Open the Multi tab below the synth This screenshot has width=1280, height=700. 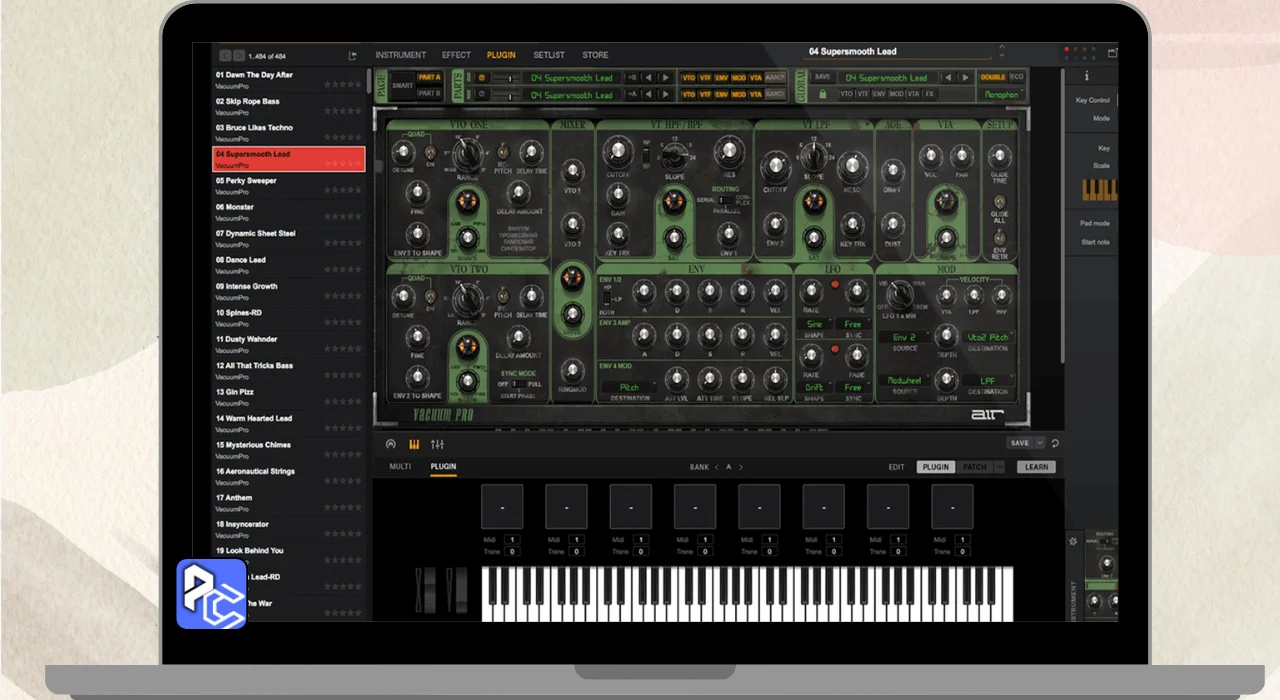(x=400, y=467)
